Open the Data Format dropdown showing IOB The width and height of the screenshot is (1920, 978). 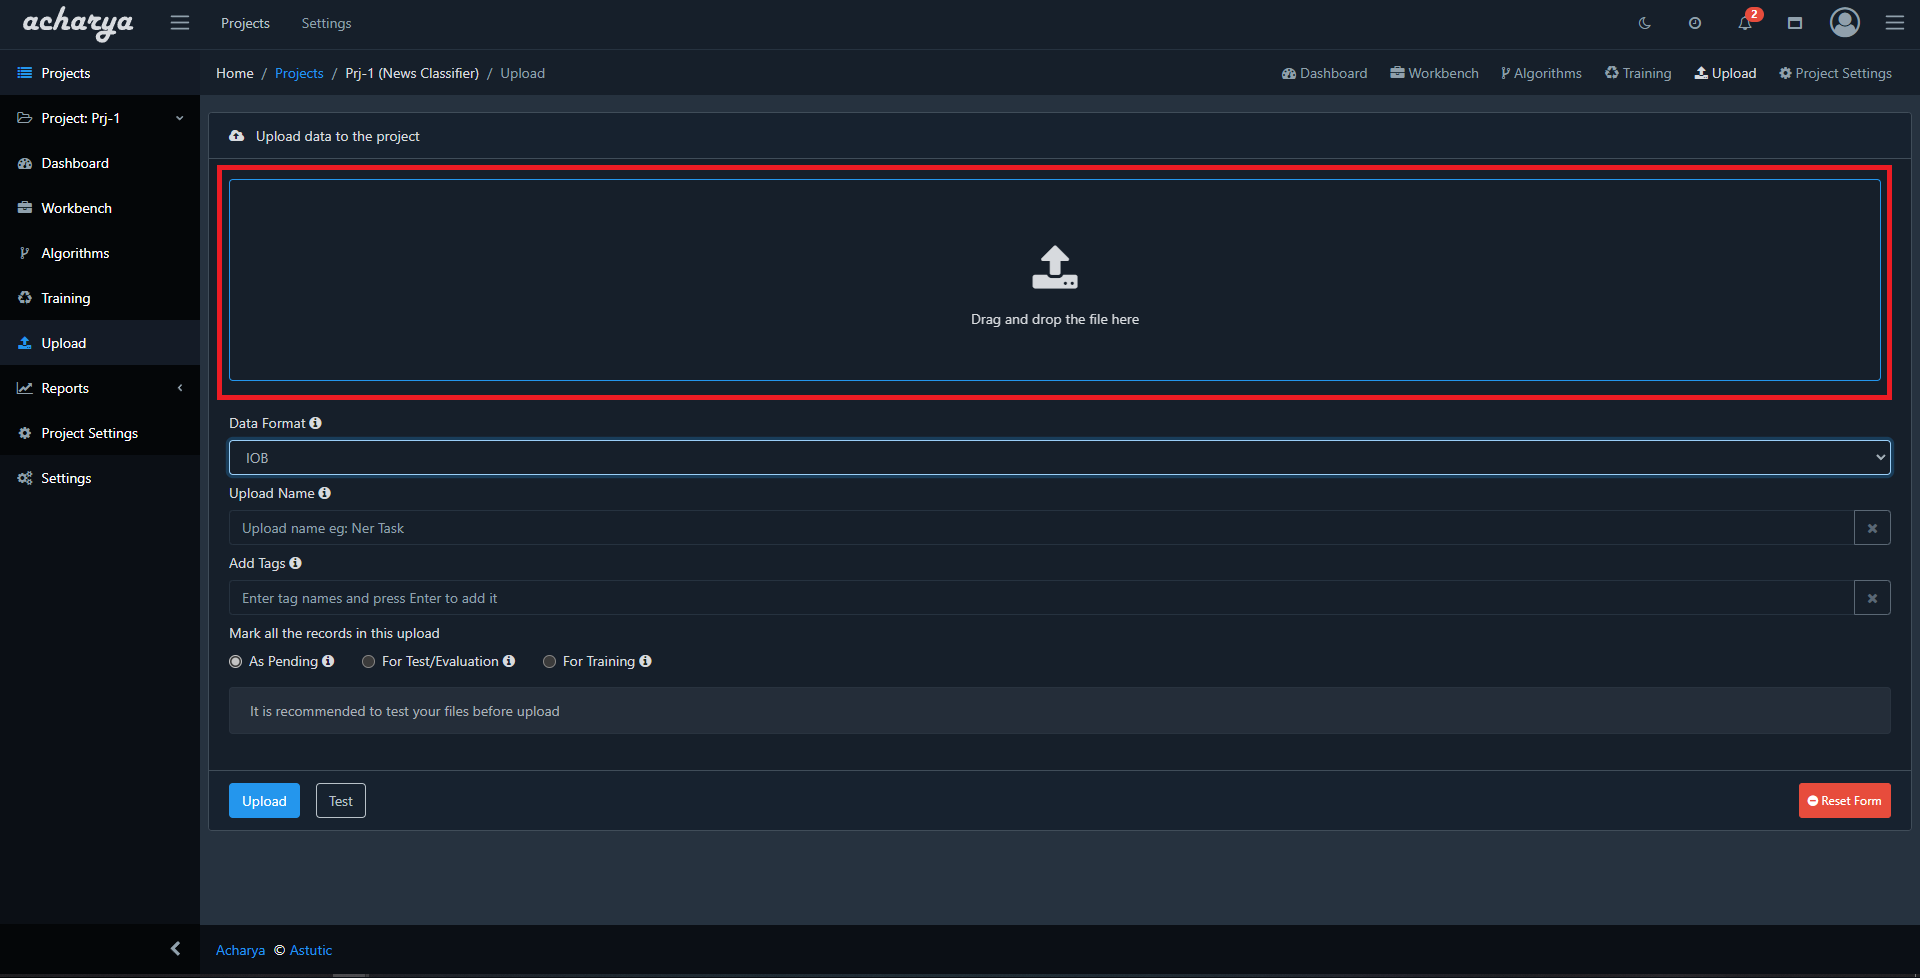1058,457
